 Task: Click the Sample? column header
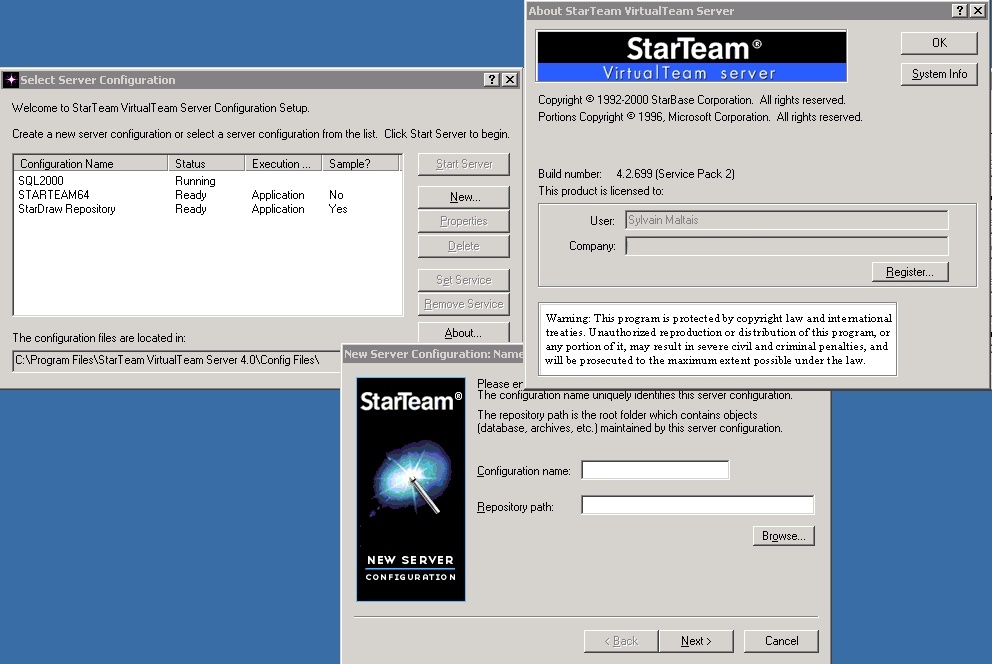pyautogui.click(x=361, y=163)
